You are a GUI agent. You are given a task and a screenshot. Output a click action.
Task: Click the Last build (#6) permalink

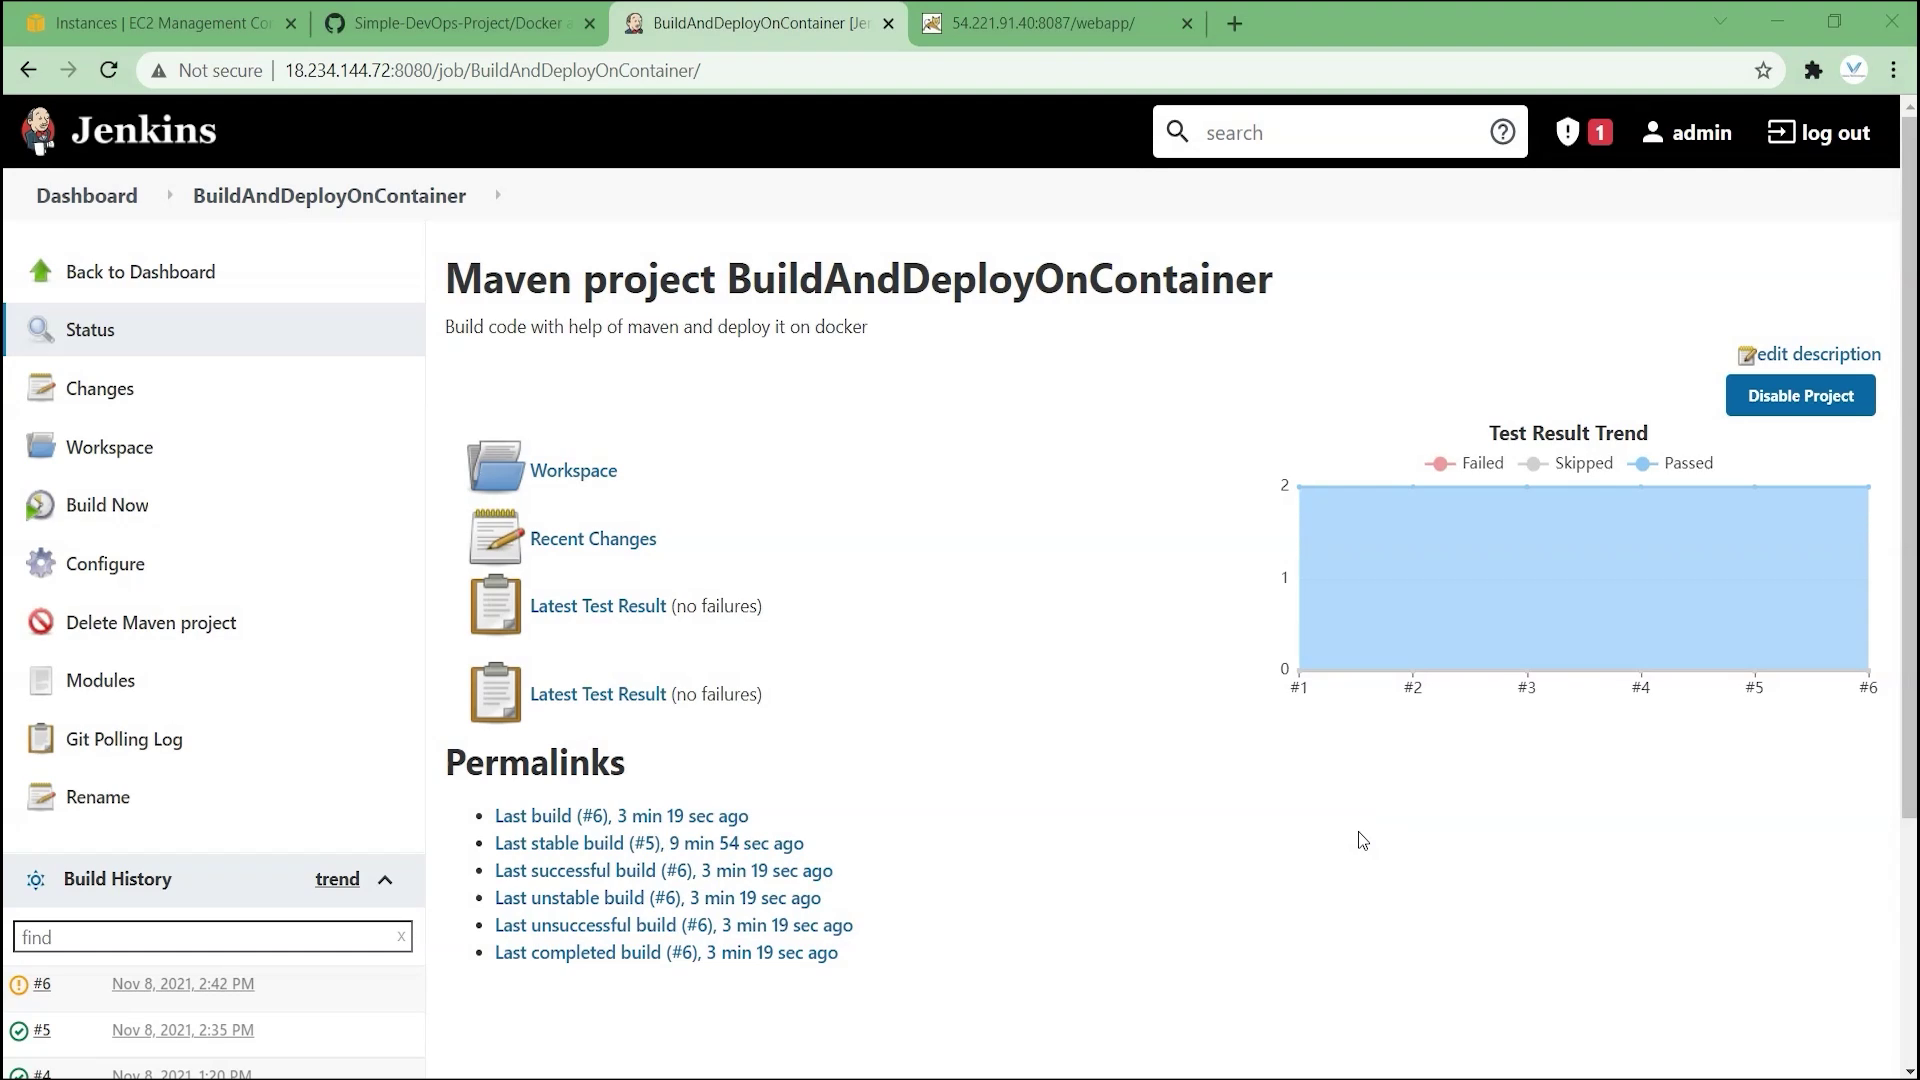(621, 816)
